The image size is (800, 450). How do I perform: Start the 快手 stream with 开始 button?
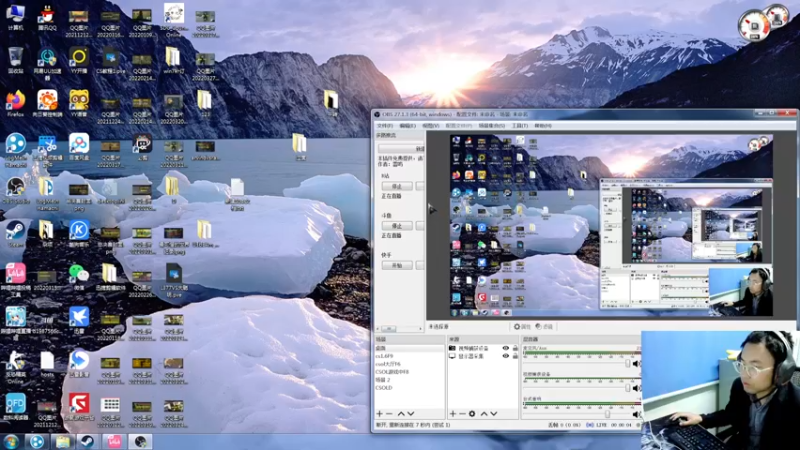point(397,265)
